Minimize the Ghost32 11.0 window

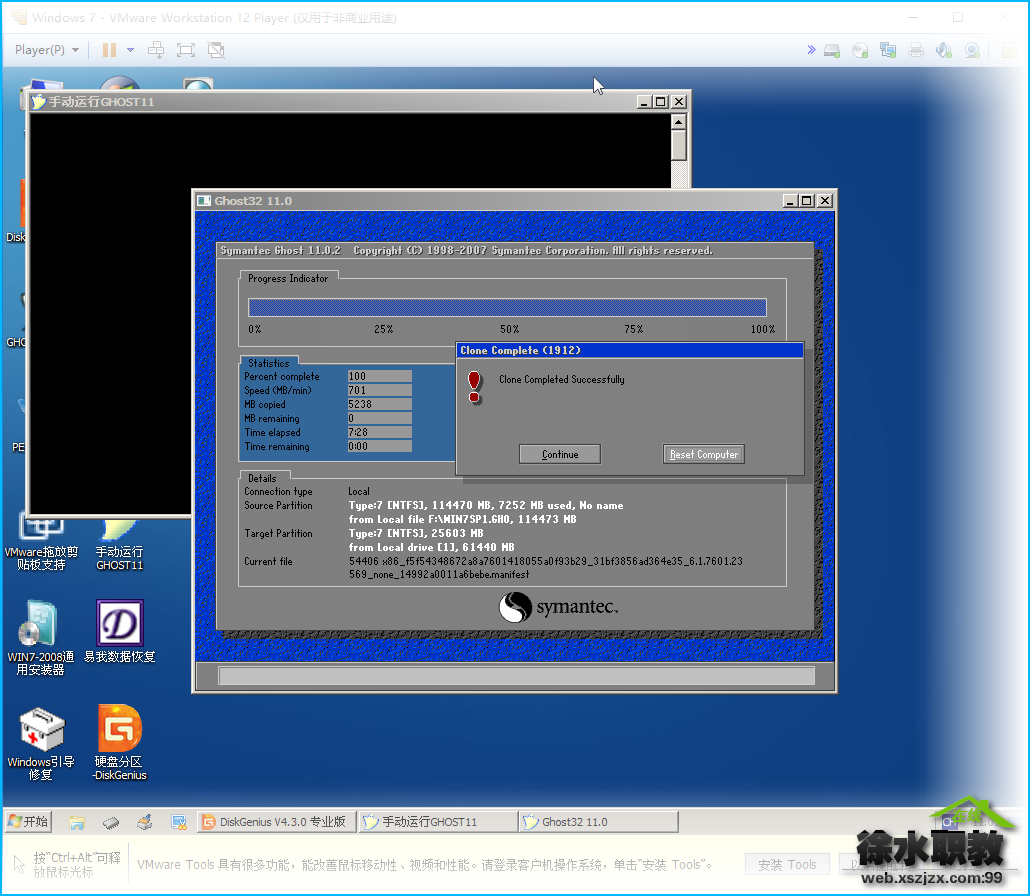(x=790, y=201)
